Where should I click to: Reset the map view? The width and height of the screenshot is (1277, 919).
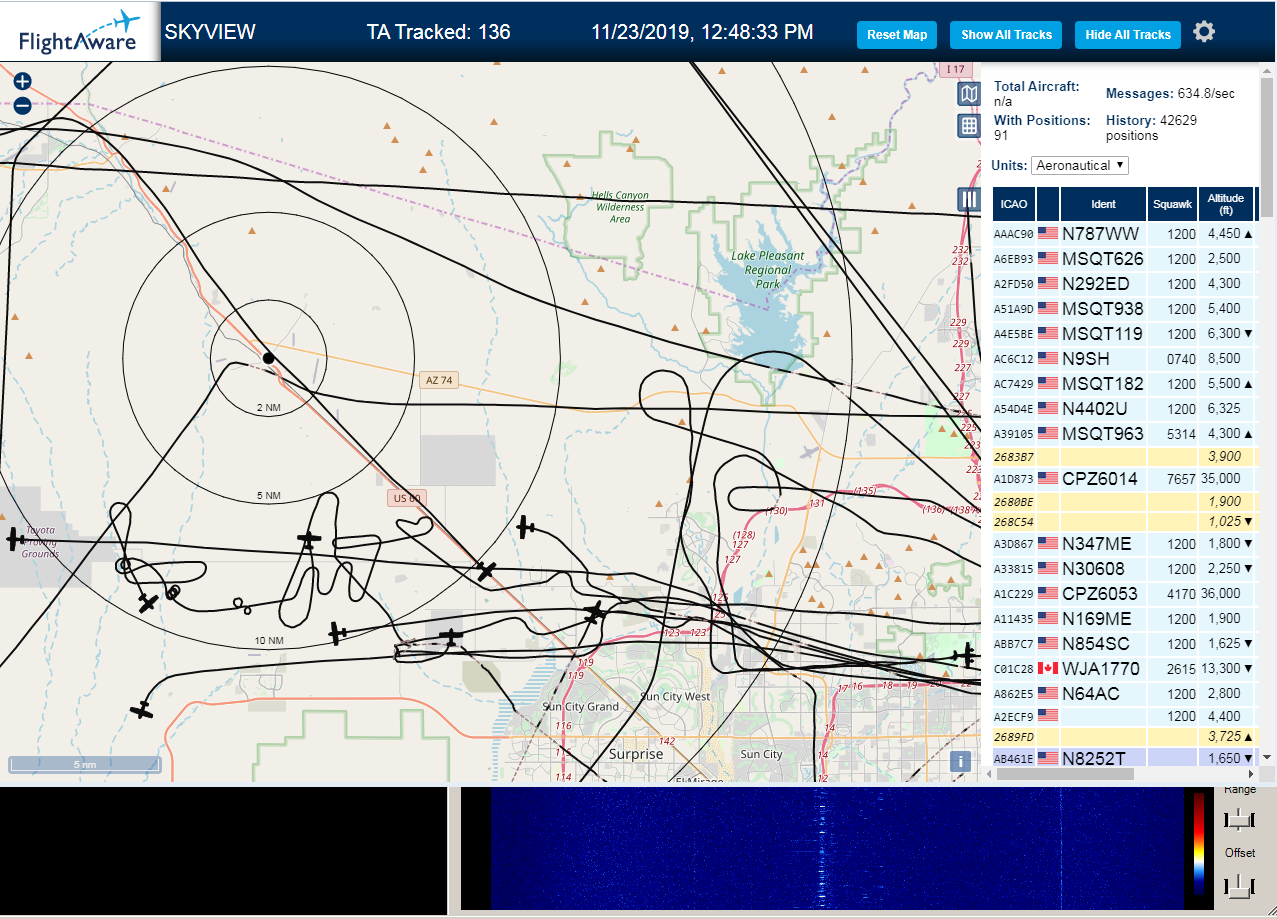(897, 34)
